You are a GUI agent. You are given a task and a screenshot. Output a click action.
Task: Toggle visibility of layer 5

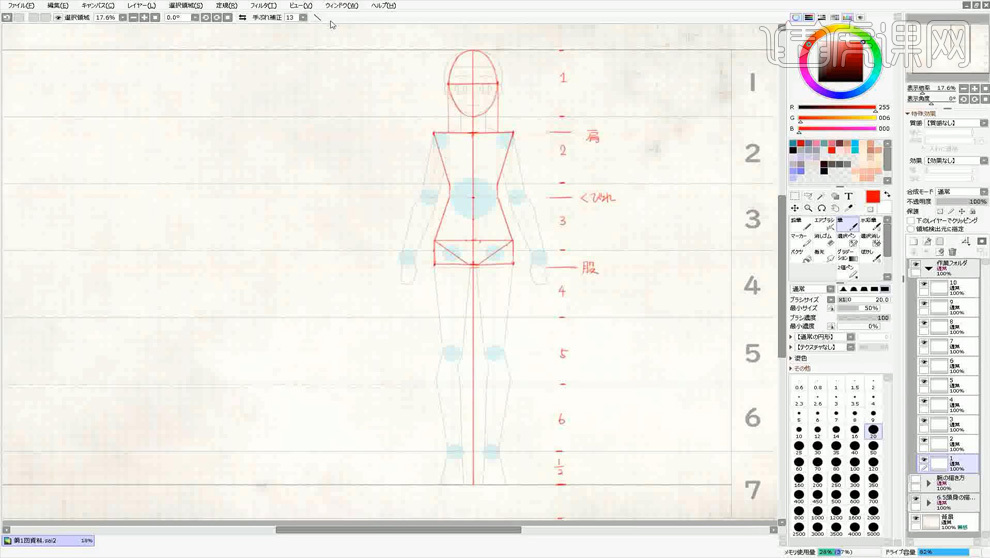[924, 383]
